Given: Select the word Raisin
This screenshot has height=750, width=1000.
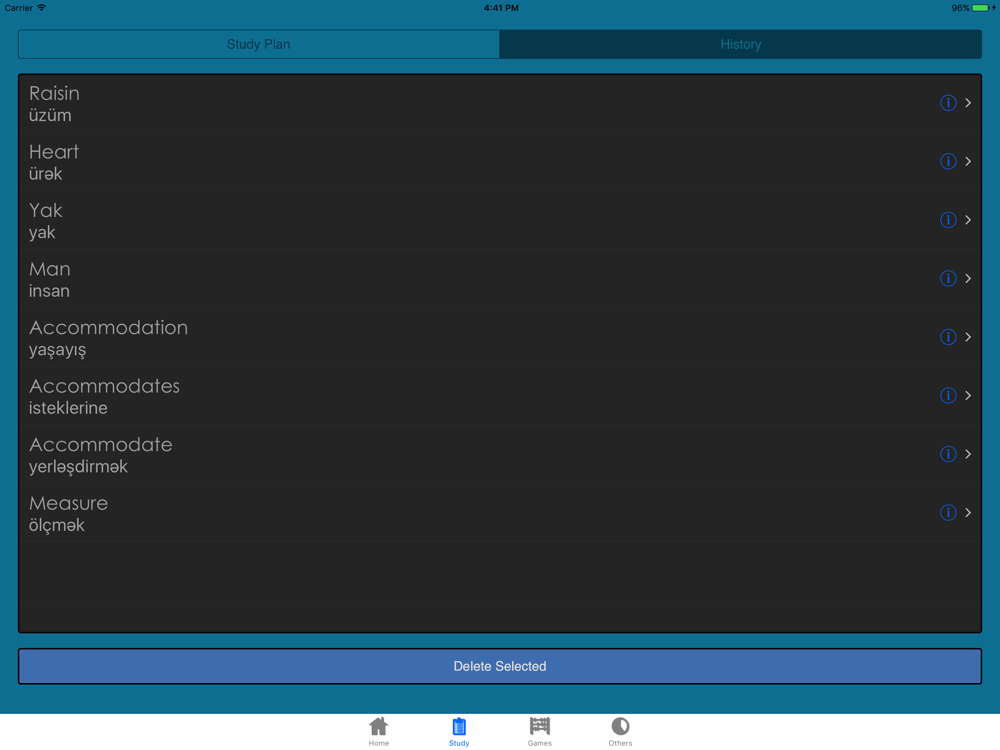Looking at the screenshot, I should pos(54,94).
